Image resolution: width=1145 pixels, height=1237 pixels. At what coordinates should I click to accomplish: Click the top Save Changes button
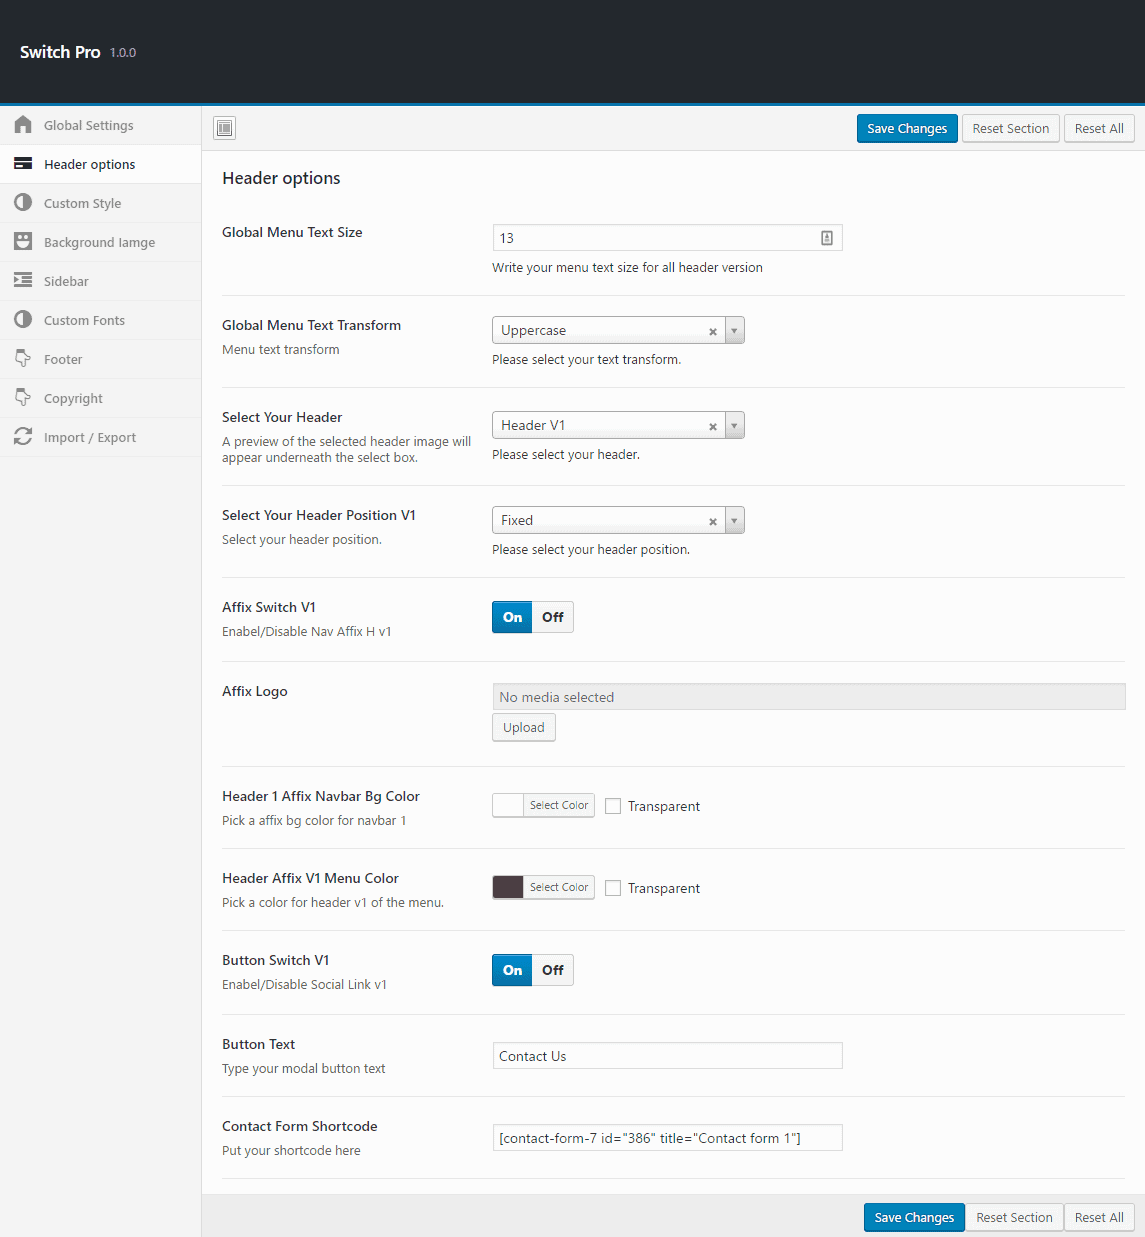[x=906, y=128]
